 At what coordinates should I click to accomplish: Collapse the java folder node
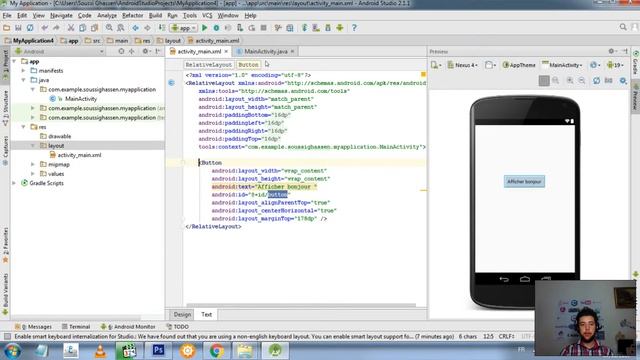point(24,80)
